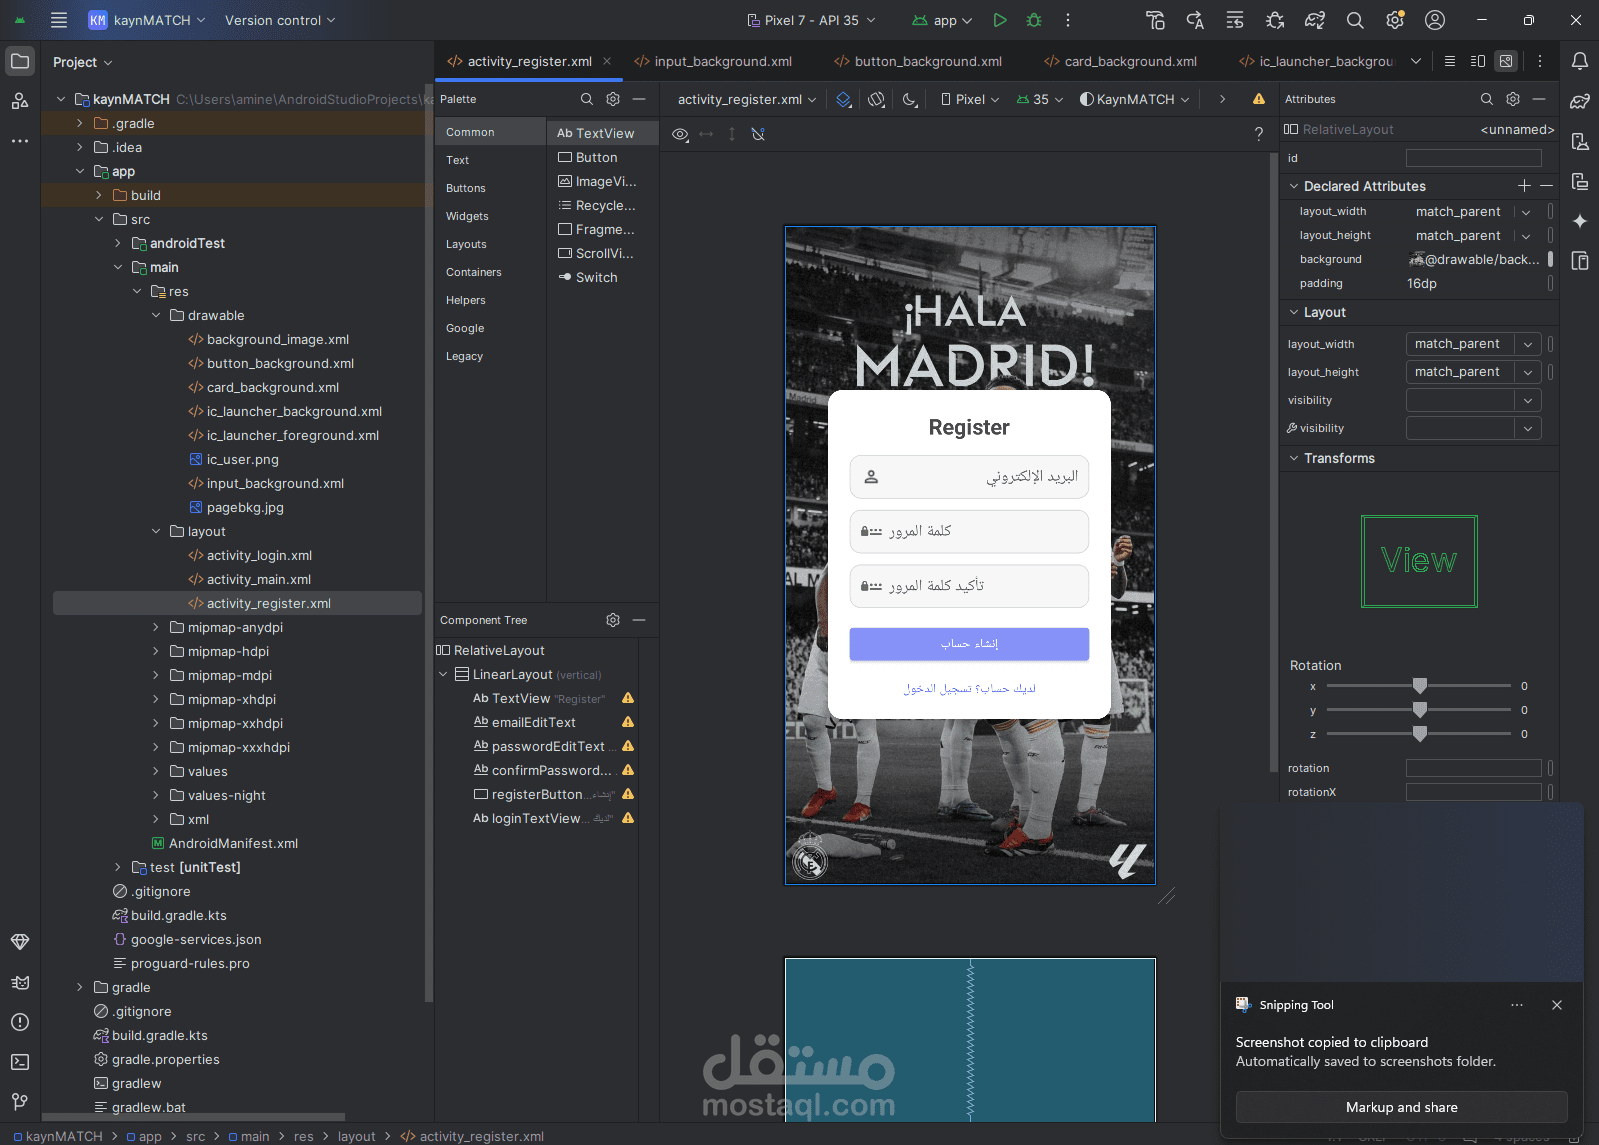Toggle the orientation rotate icon in designer
This screenshot has height=1145, width=1599.
tap(877, 99)
